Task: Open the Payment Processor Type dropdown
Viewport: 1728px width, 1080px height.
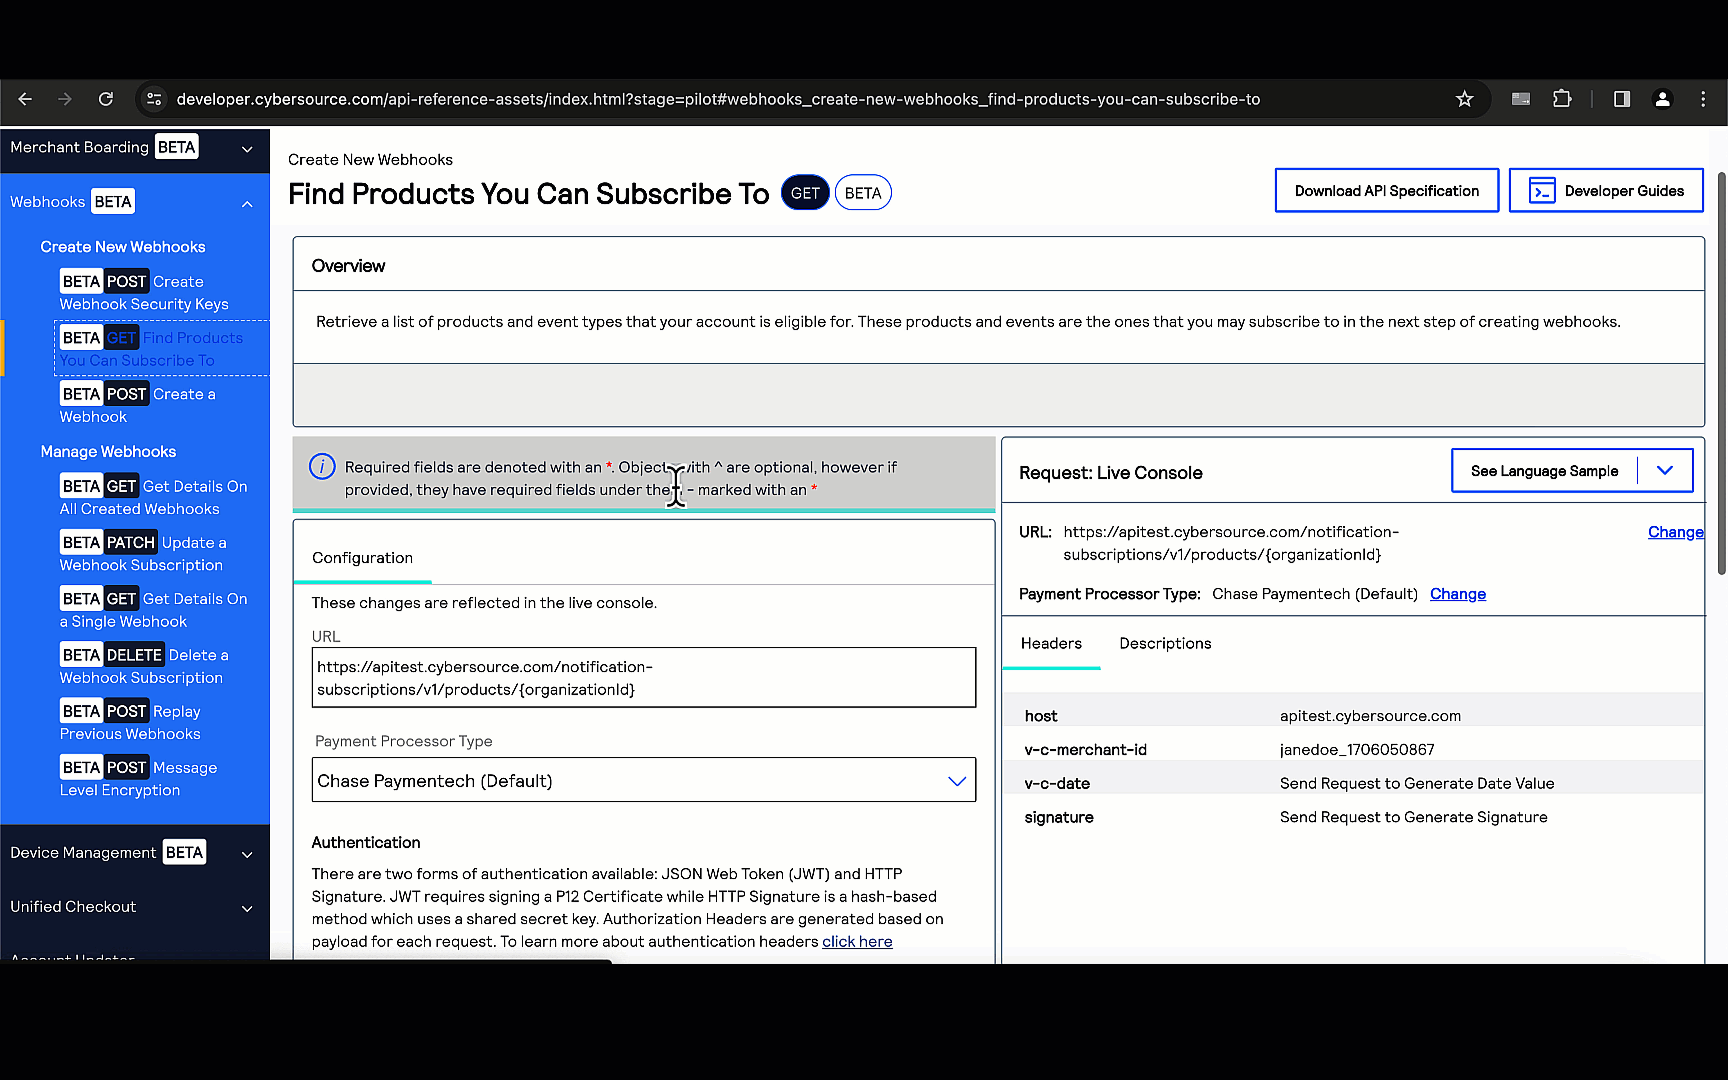Action: coord(643,781)
